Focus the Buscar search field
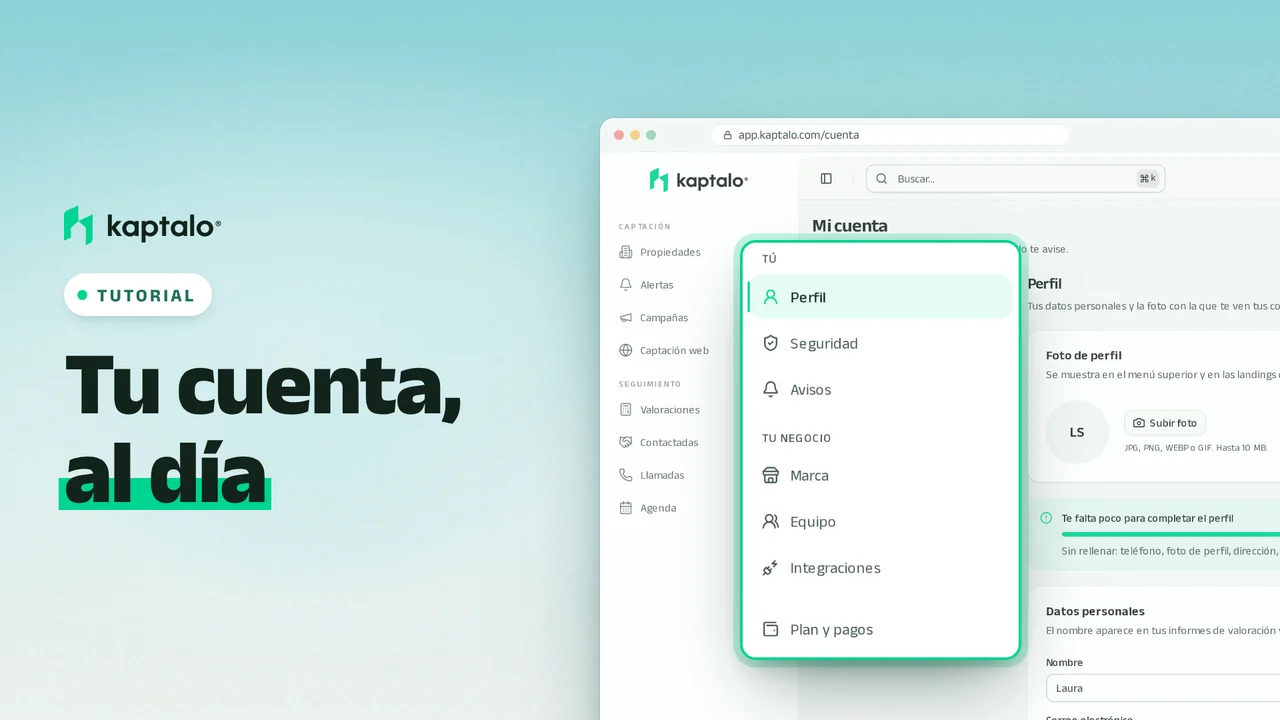The image size is (1280, 720). click(1015, 178)
